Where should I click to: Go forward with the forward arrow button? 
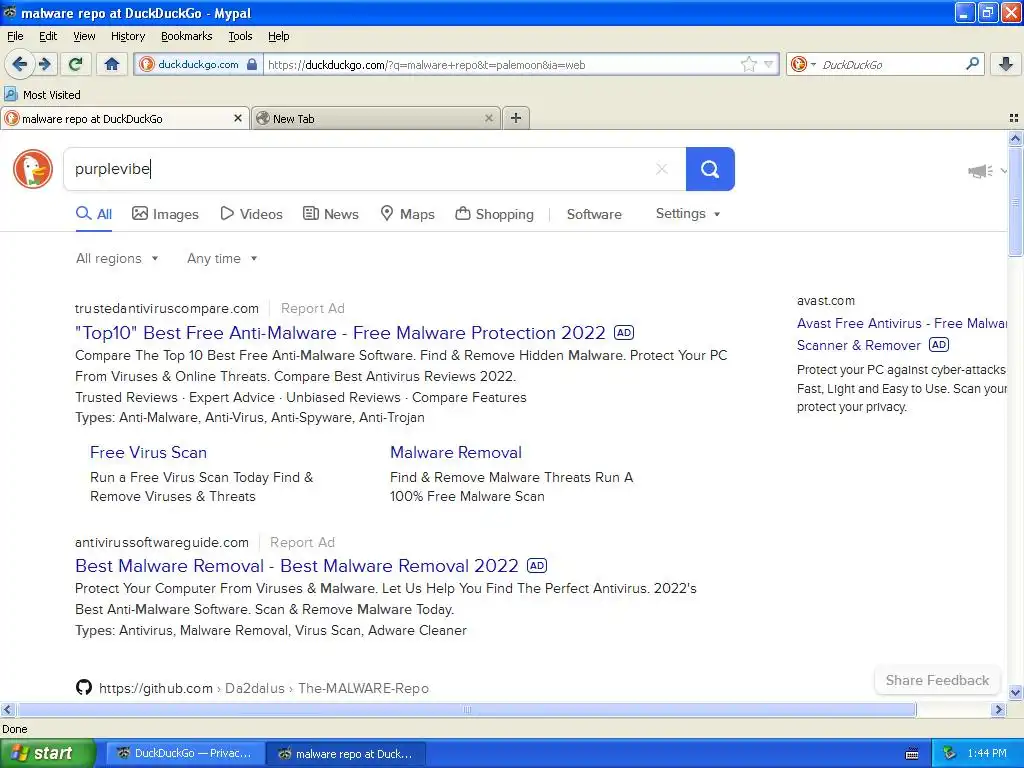(x=45, y=64)
